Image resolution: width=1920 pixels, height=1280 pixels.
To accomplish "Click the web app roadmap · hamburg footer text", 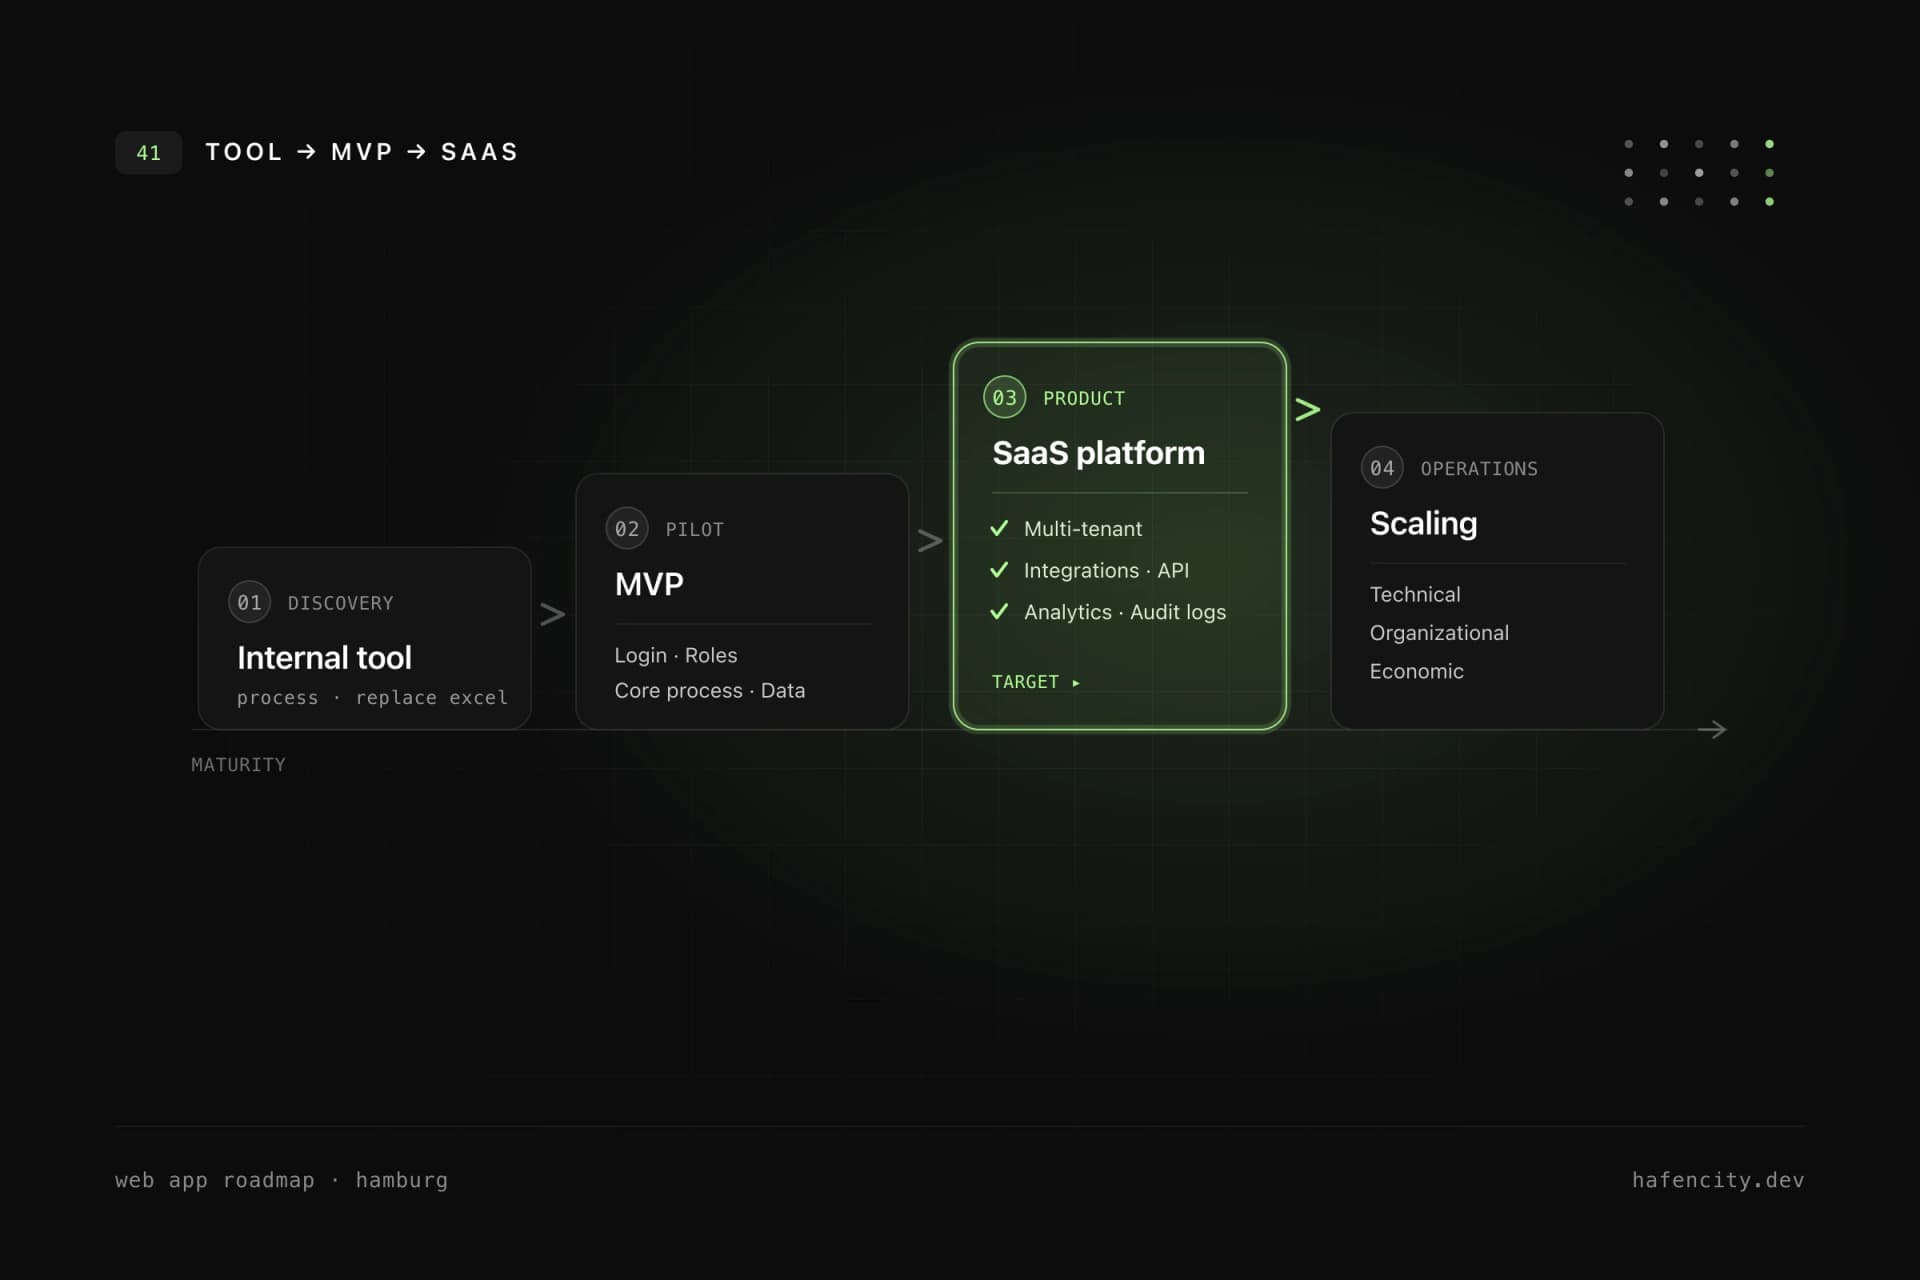I will tap(281, 1180).
